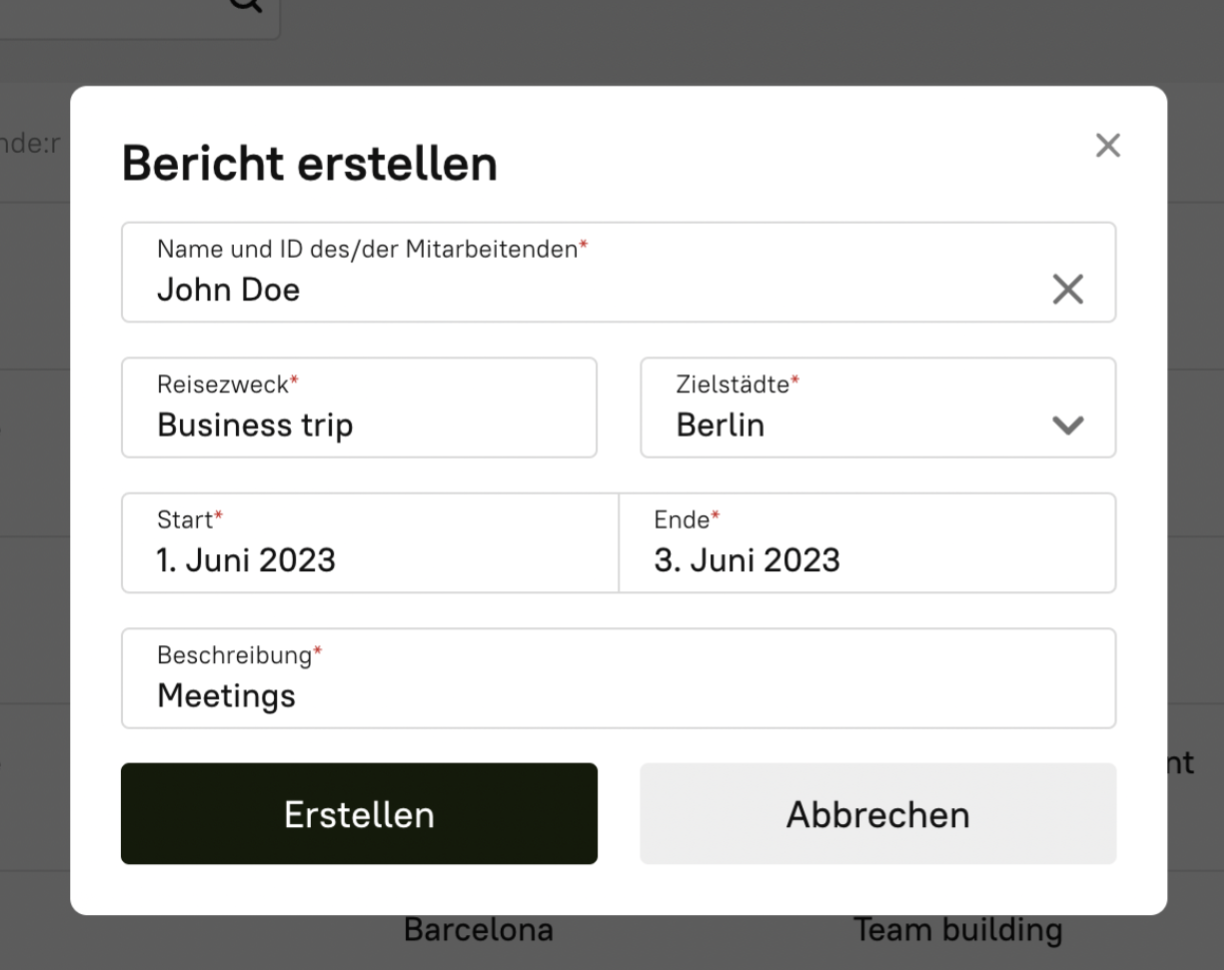Close the Bericht erstellen dialog
This screenshot has height=970, width=1224.
point(1107,146)
